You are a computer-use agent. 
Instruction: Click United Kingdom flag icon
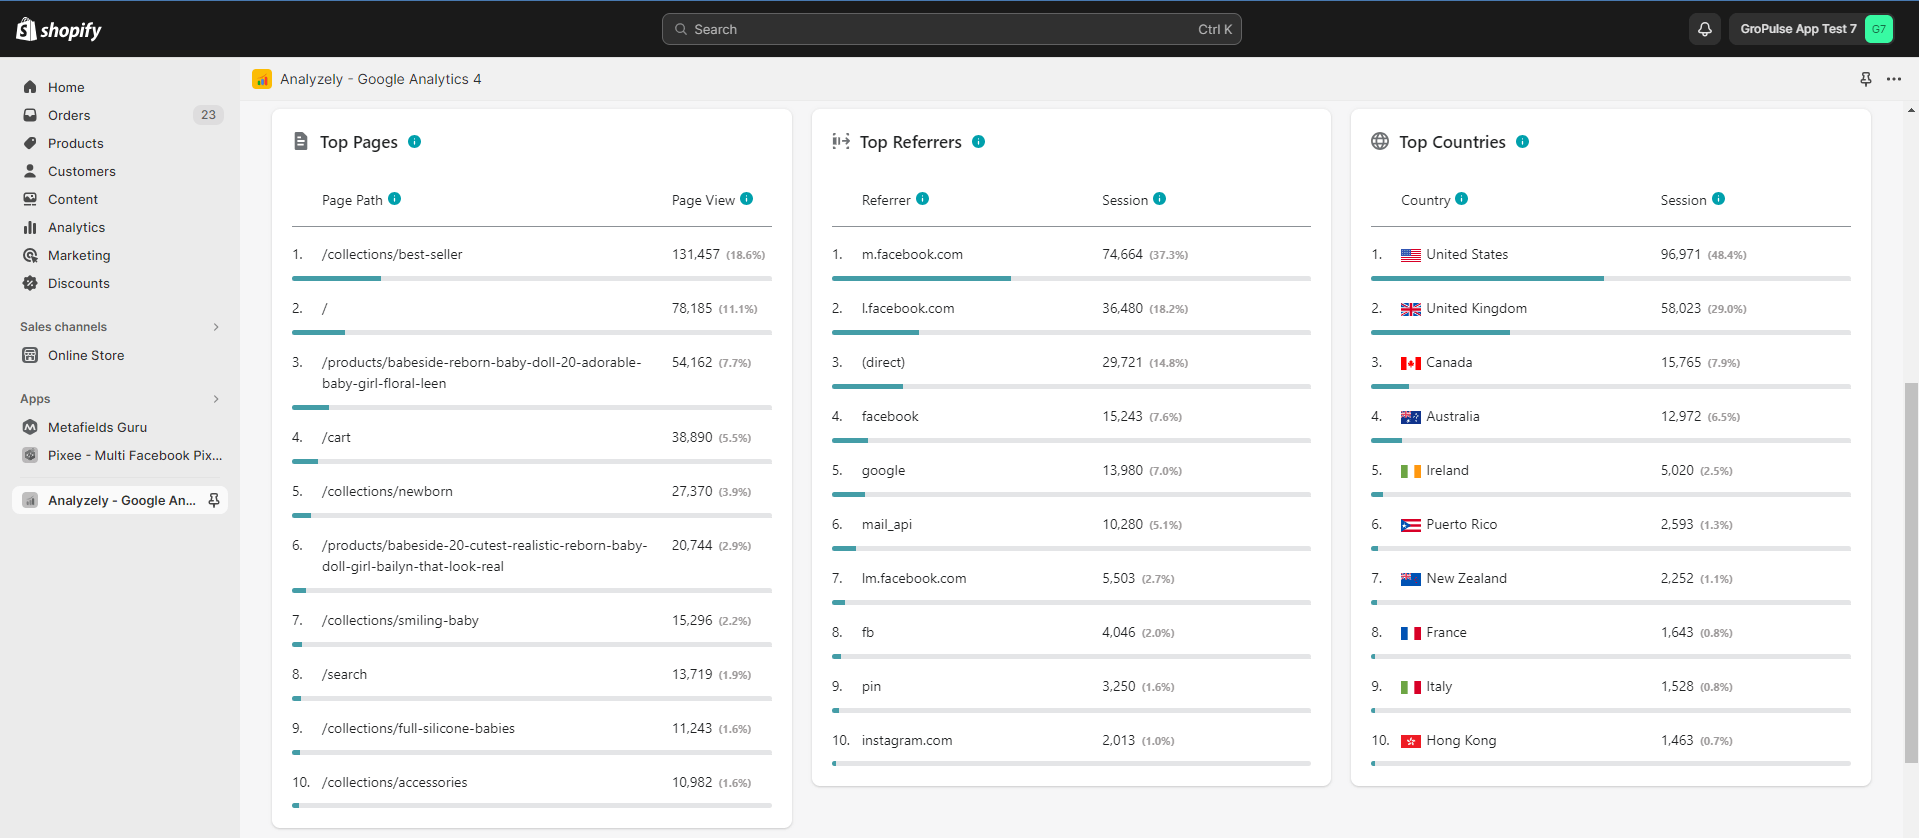[1411, 309]
